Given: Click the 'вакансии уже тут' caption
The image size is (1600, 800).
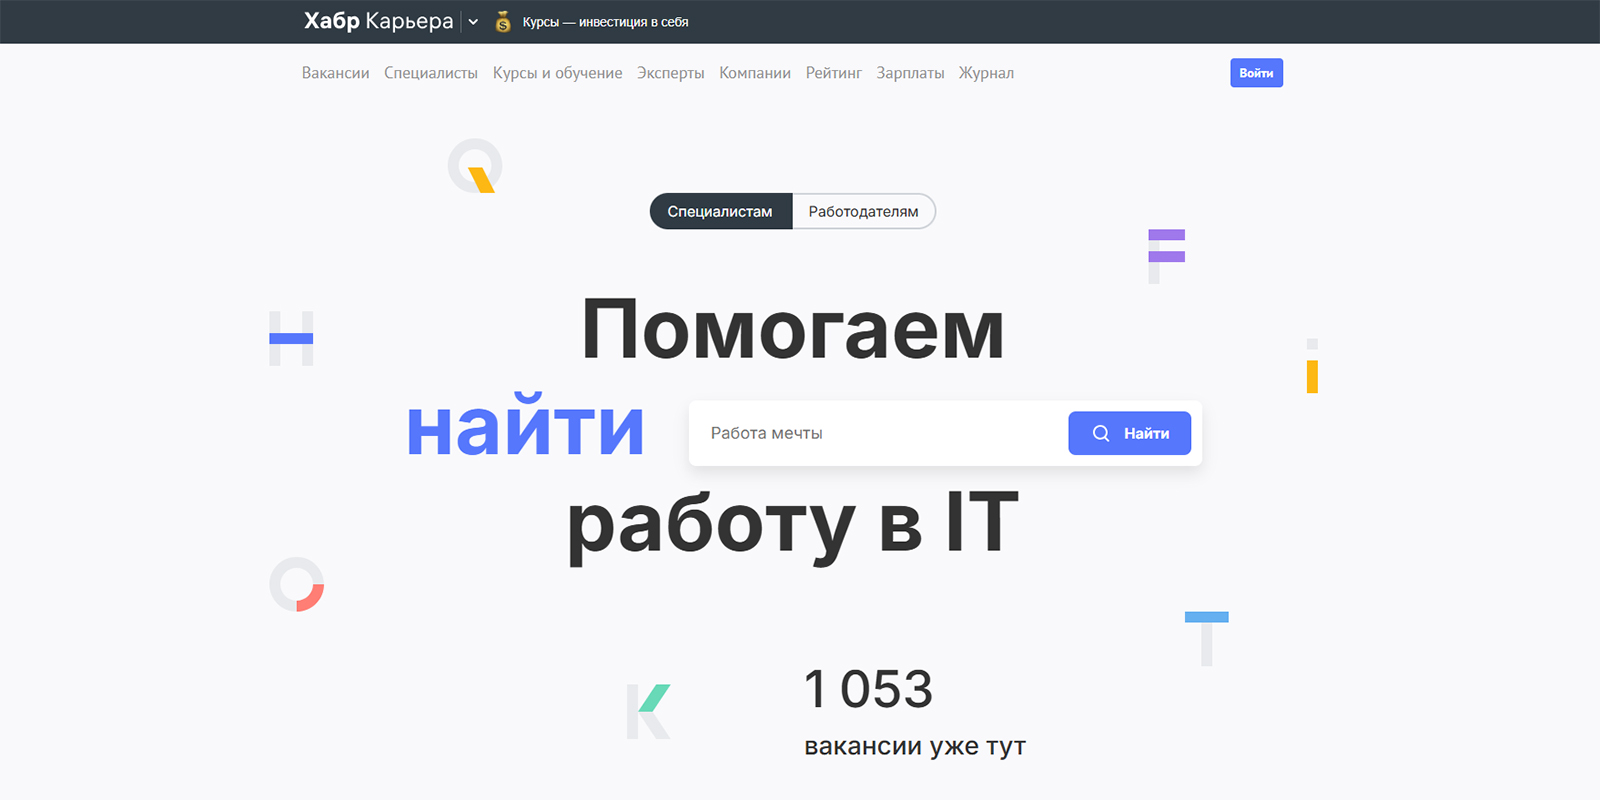Looking at the screenshot, I should [915, 746].
